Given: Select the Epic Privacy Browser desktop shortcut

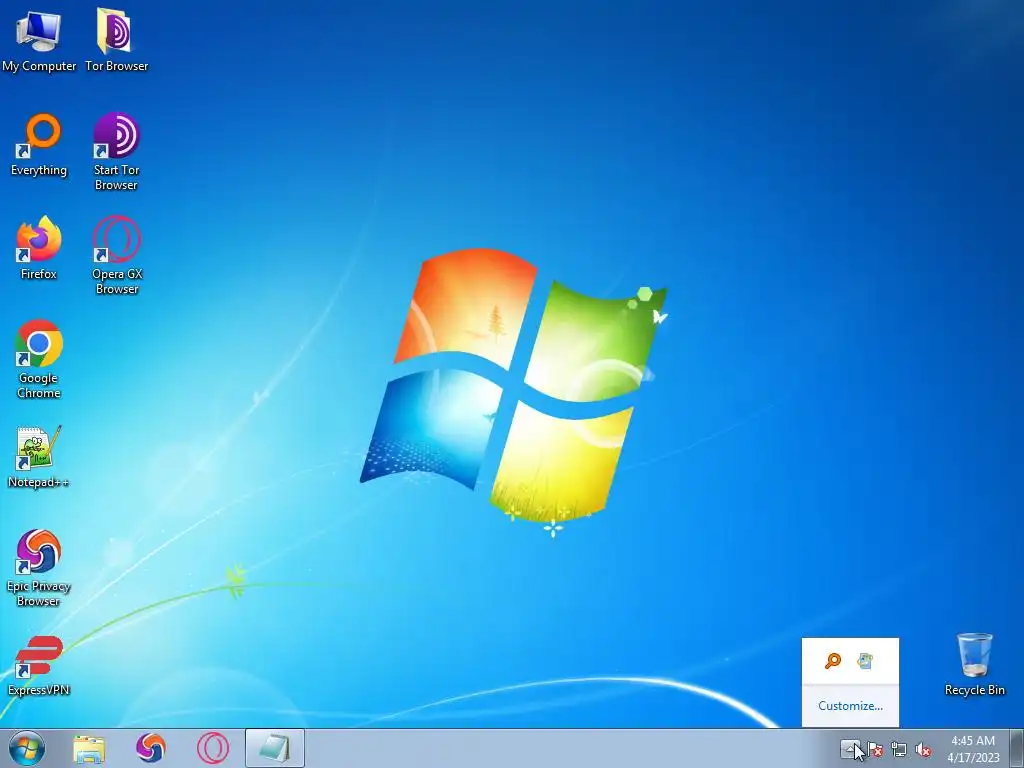Looking at the screenshot, I should (39, 568).
